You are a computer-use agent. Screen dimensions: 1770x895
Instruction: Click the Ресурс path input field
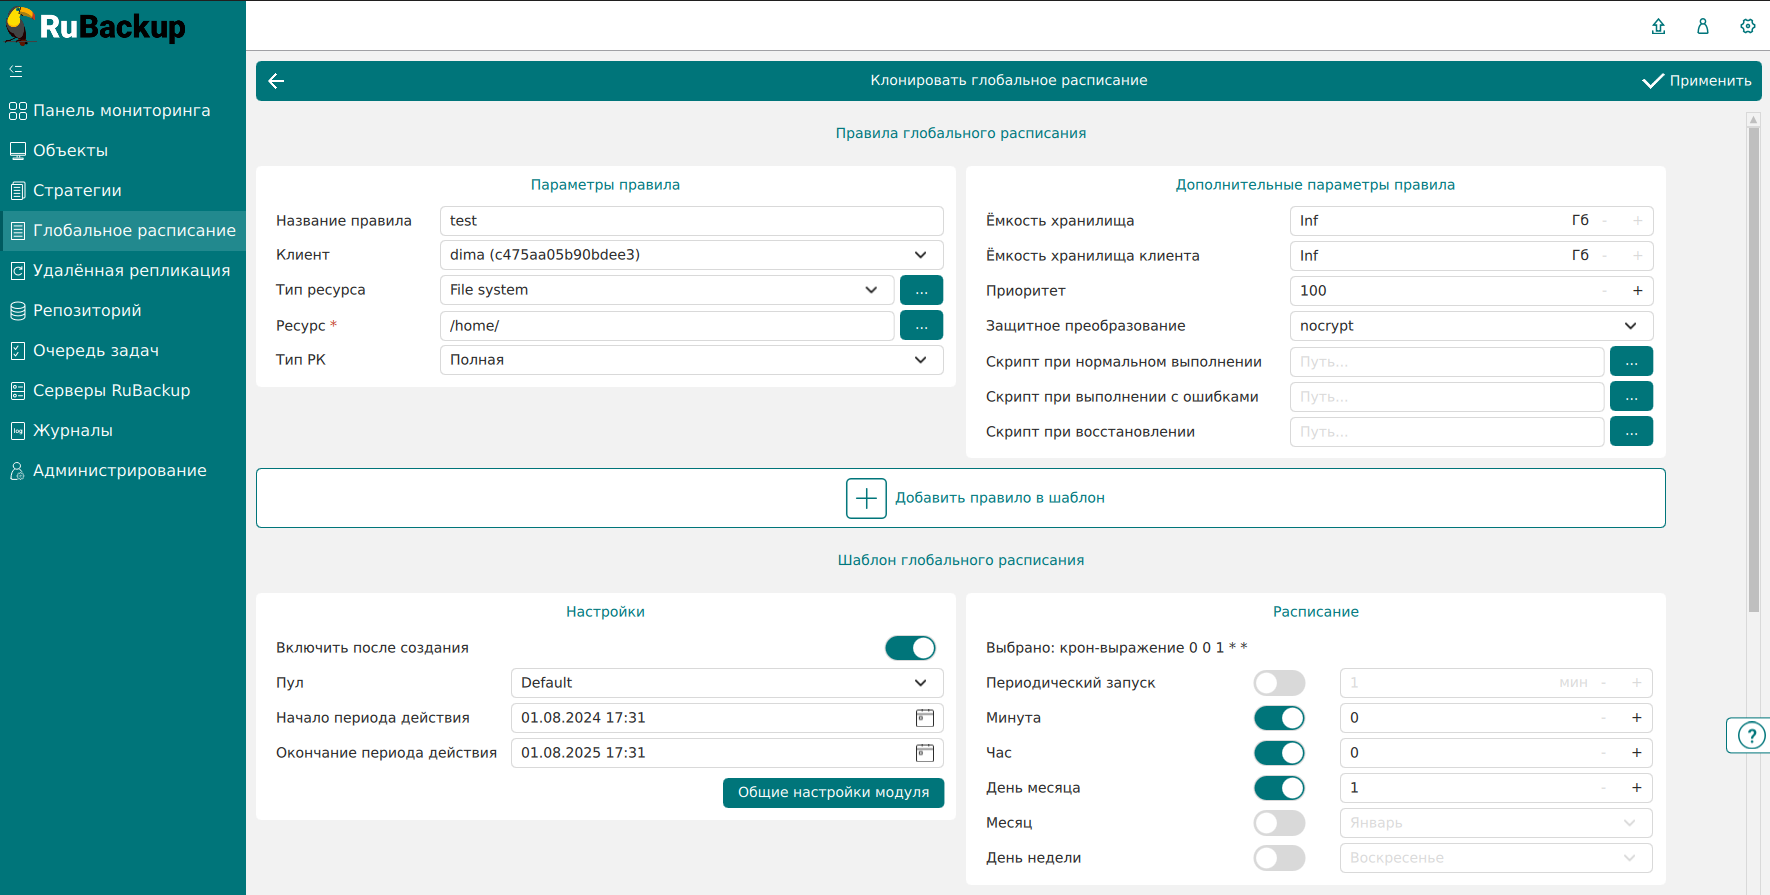pyautogui.click(x=667, y=326)
